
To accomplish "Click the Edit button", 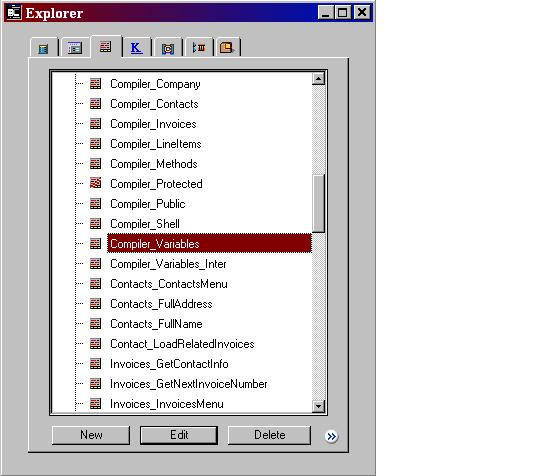I will click(179, 435).
